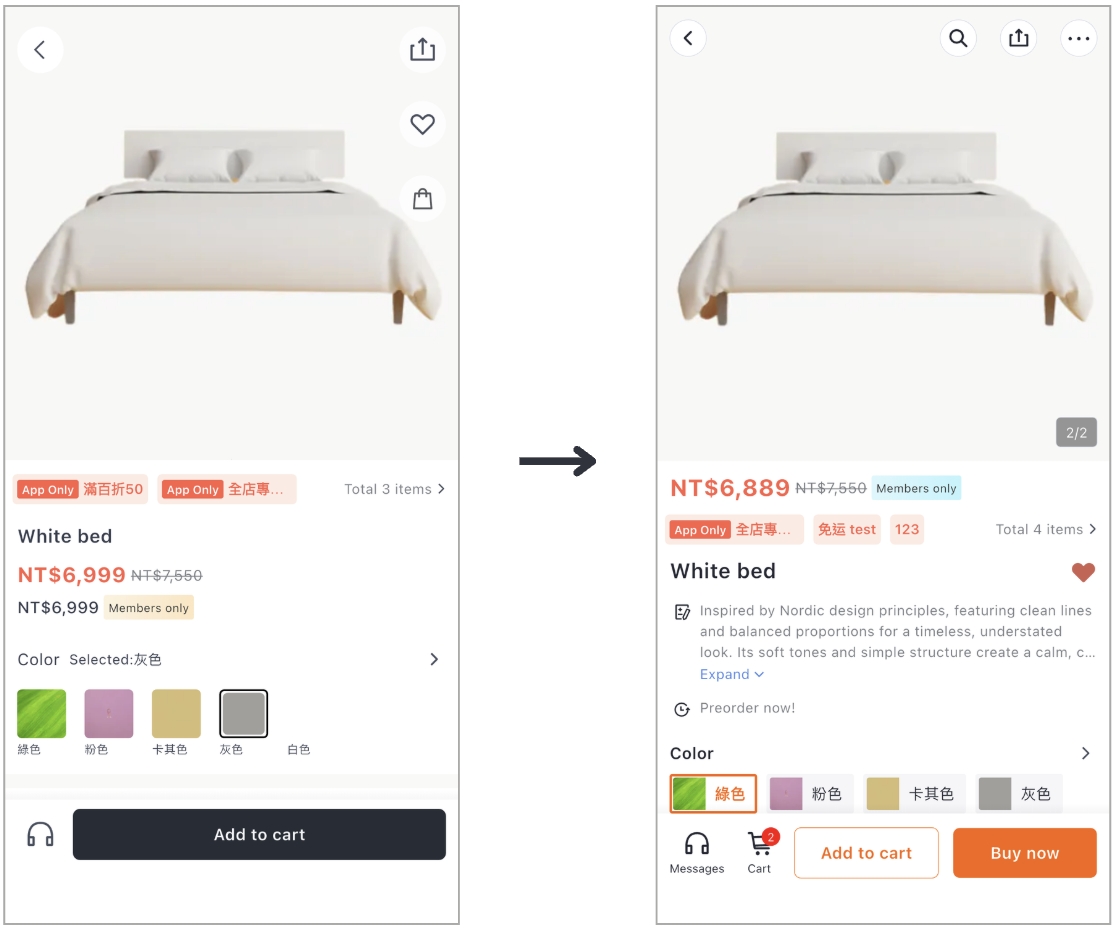Open the three-dots more menu
Screen dimensions: 1116x928
click(1078, 38)
